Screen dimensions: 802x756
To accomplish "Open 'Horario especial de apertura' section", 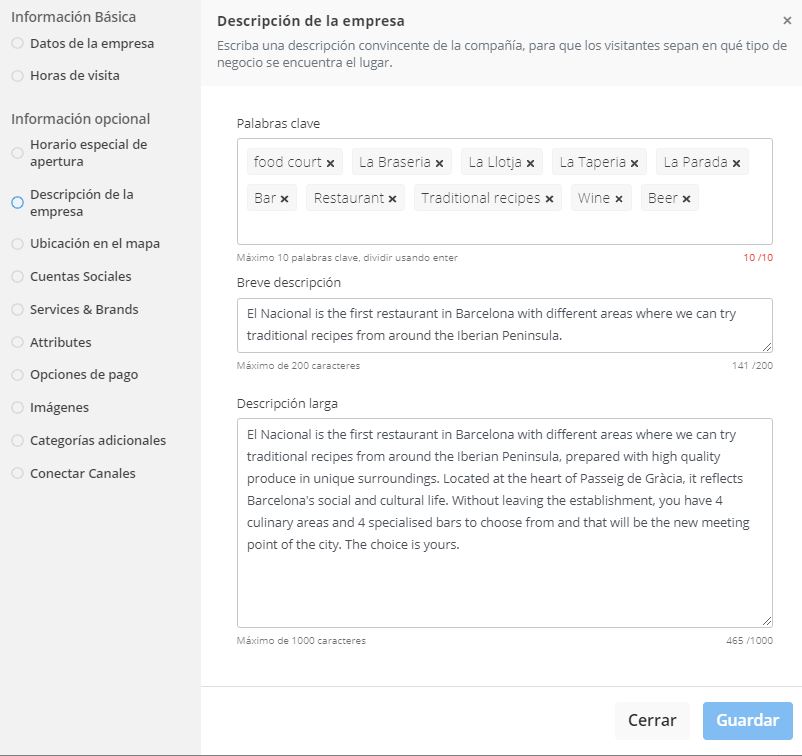I will (x=88, y=153).
